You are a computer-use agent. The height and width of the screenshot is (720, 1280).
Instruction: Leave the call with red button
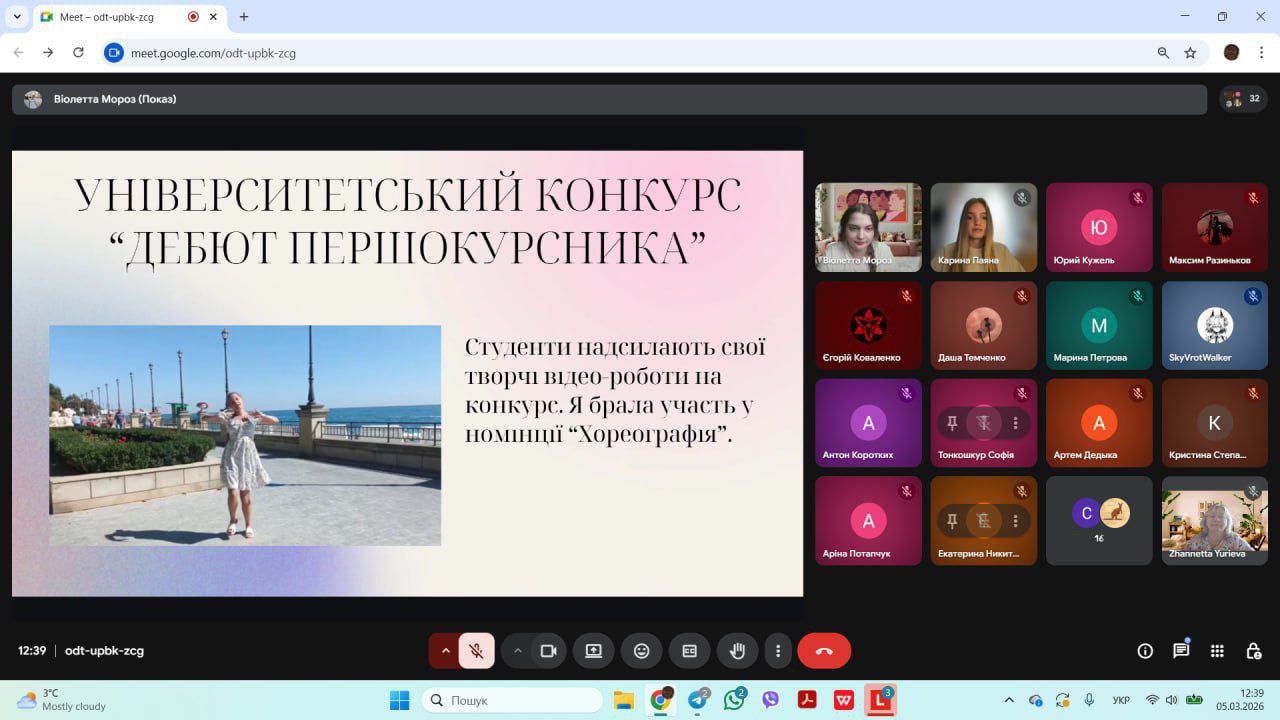[823, 651]
